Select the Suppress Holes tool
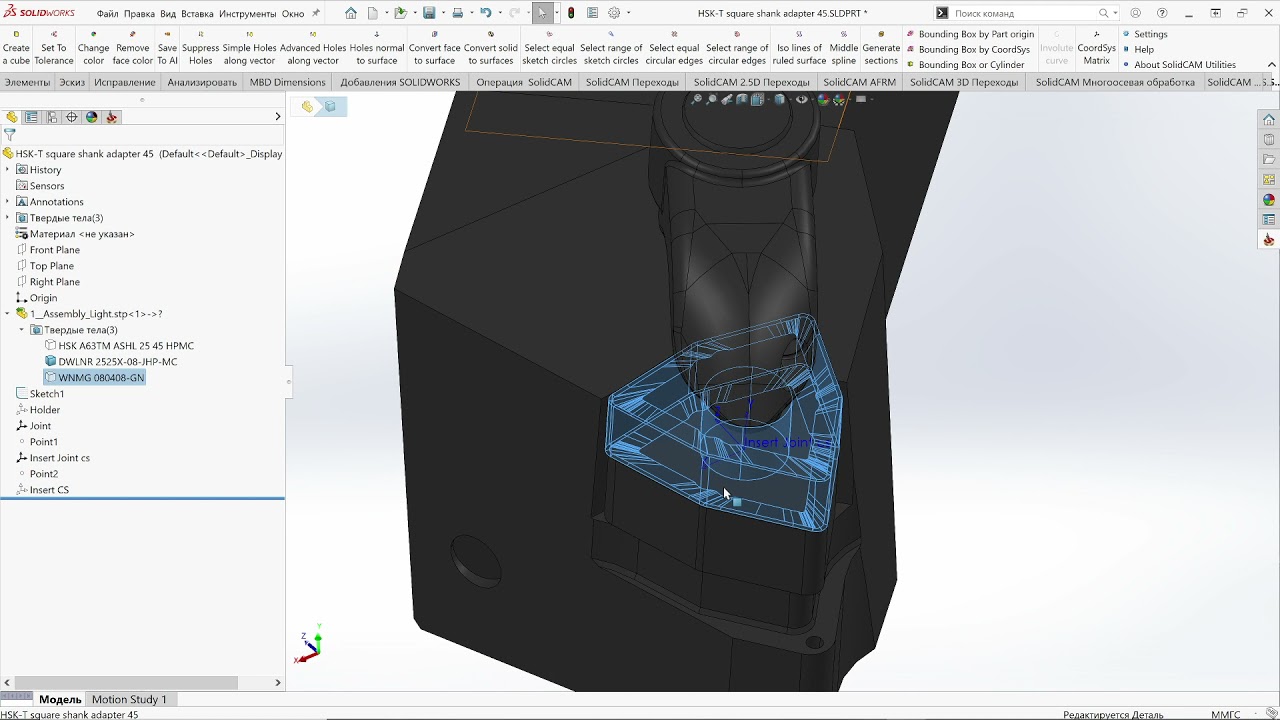 point(200,47)
